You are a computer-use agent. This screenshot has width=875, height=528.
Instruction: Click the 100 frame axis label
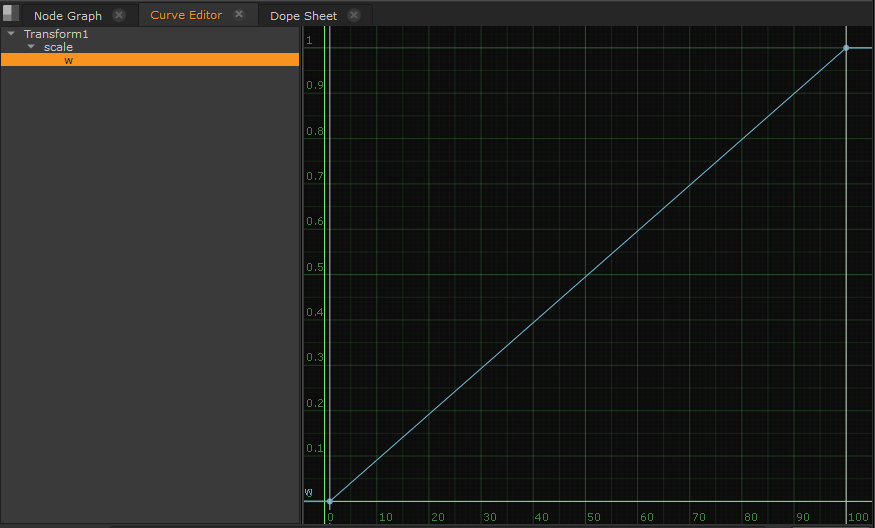click(x=858, y=517)
